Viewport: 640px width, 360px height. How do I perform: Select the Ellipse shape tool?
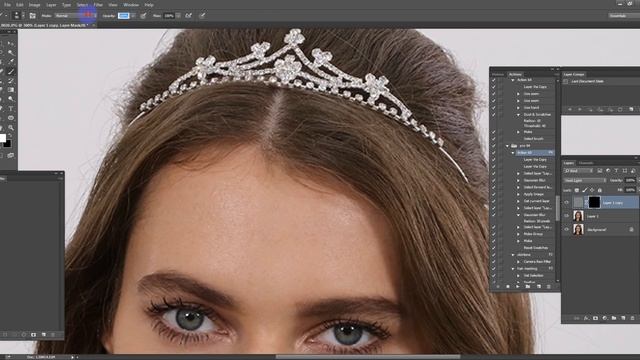pos(11,118)
